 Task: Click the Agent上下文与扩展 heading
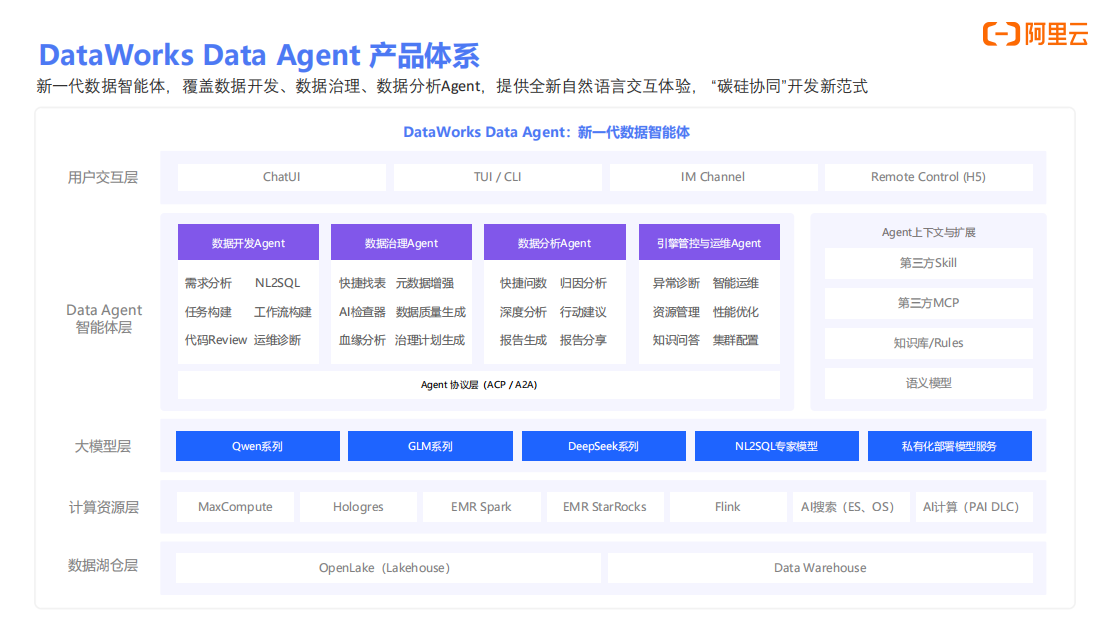coord(928,232)
